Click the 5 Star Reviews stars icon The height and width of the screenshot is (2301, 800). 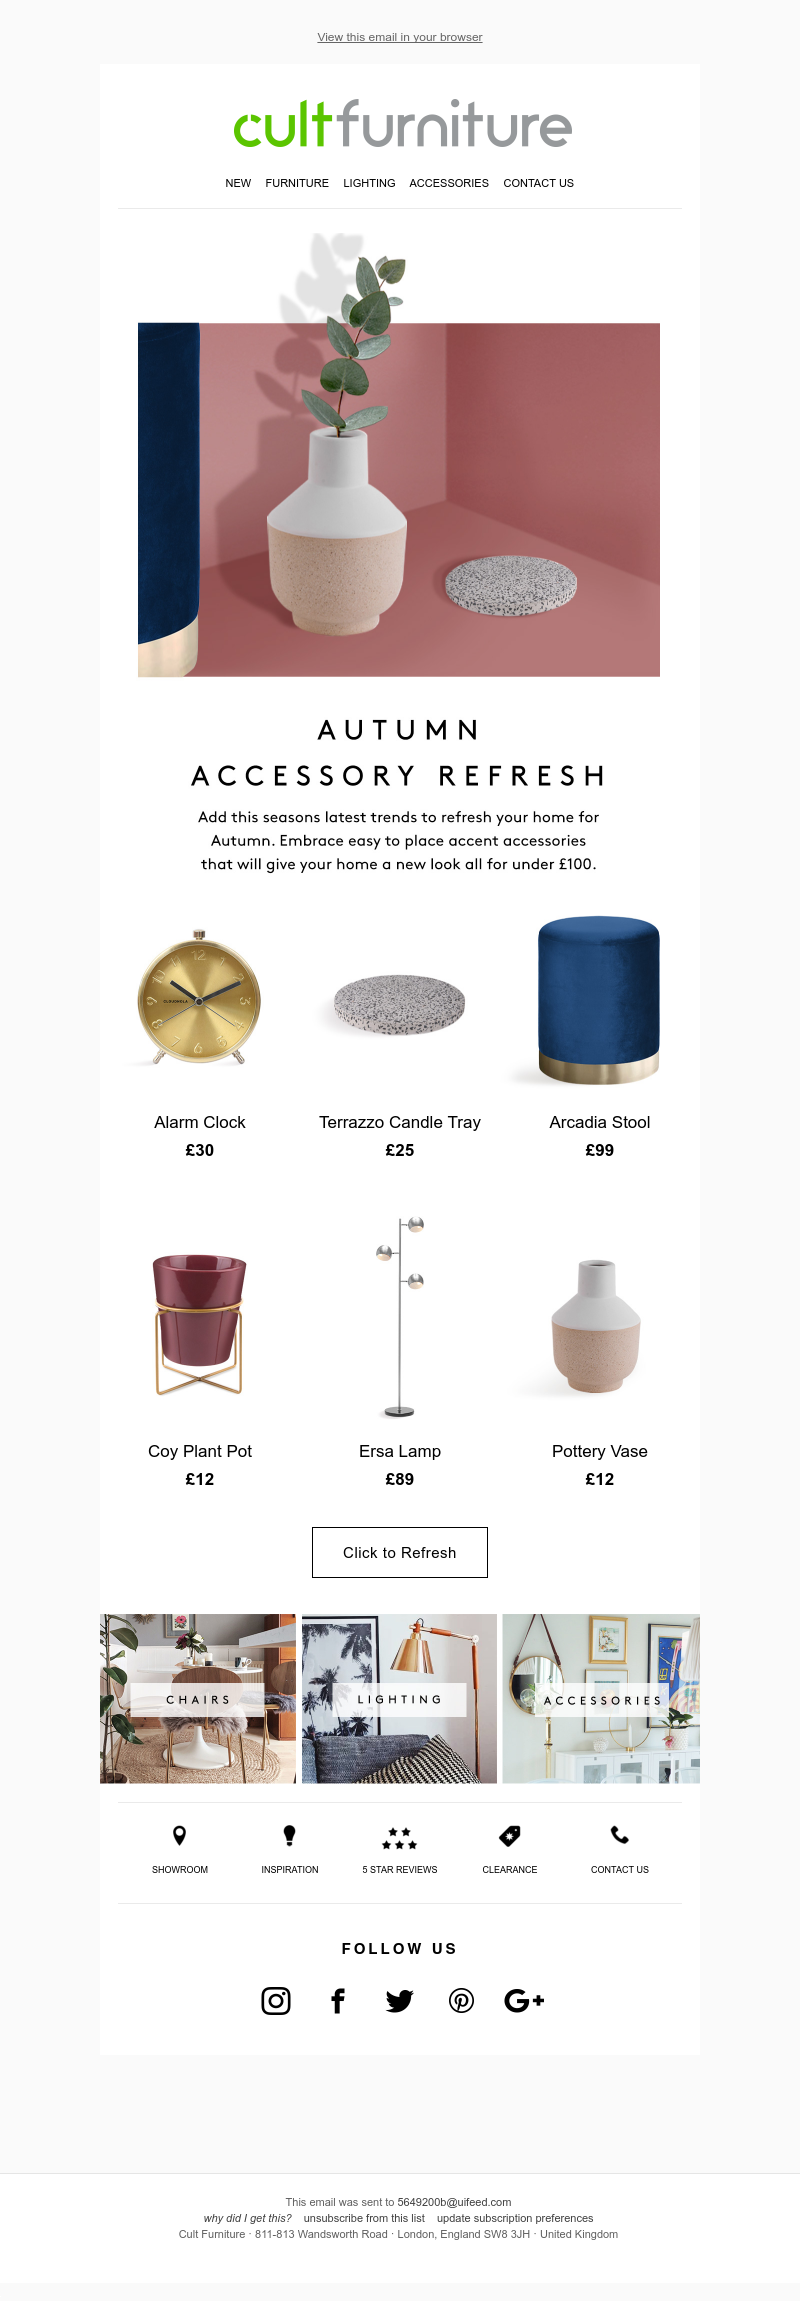400,1838
